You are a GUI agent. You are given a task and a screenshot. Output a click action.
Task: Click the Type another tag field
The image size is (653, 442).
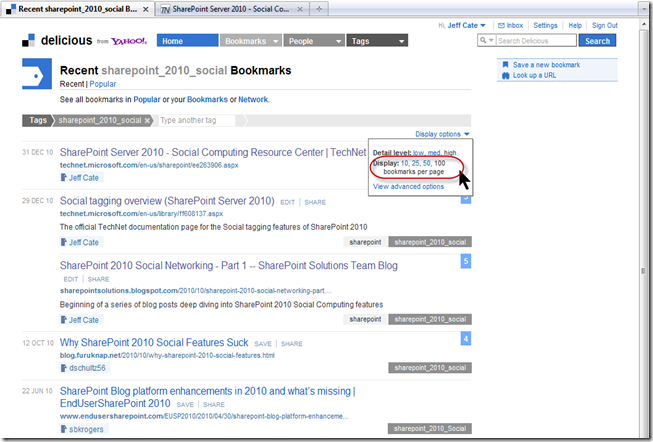[197, 120]
